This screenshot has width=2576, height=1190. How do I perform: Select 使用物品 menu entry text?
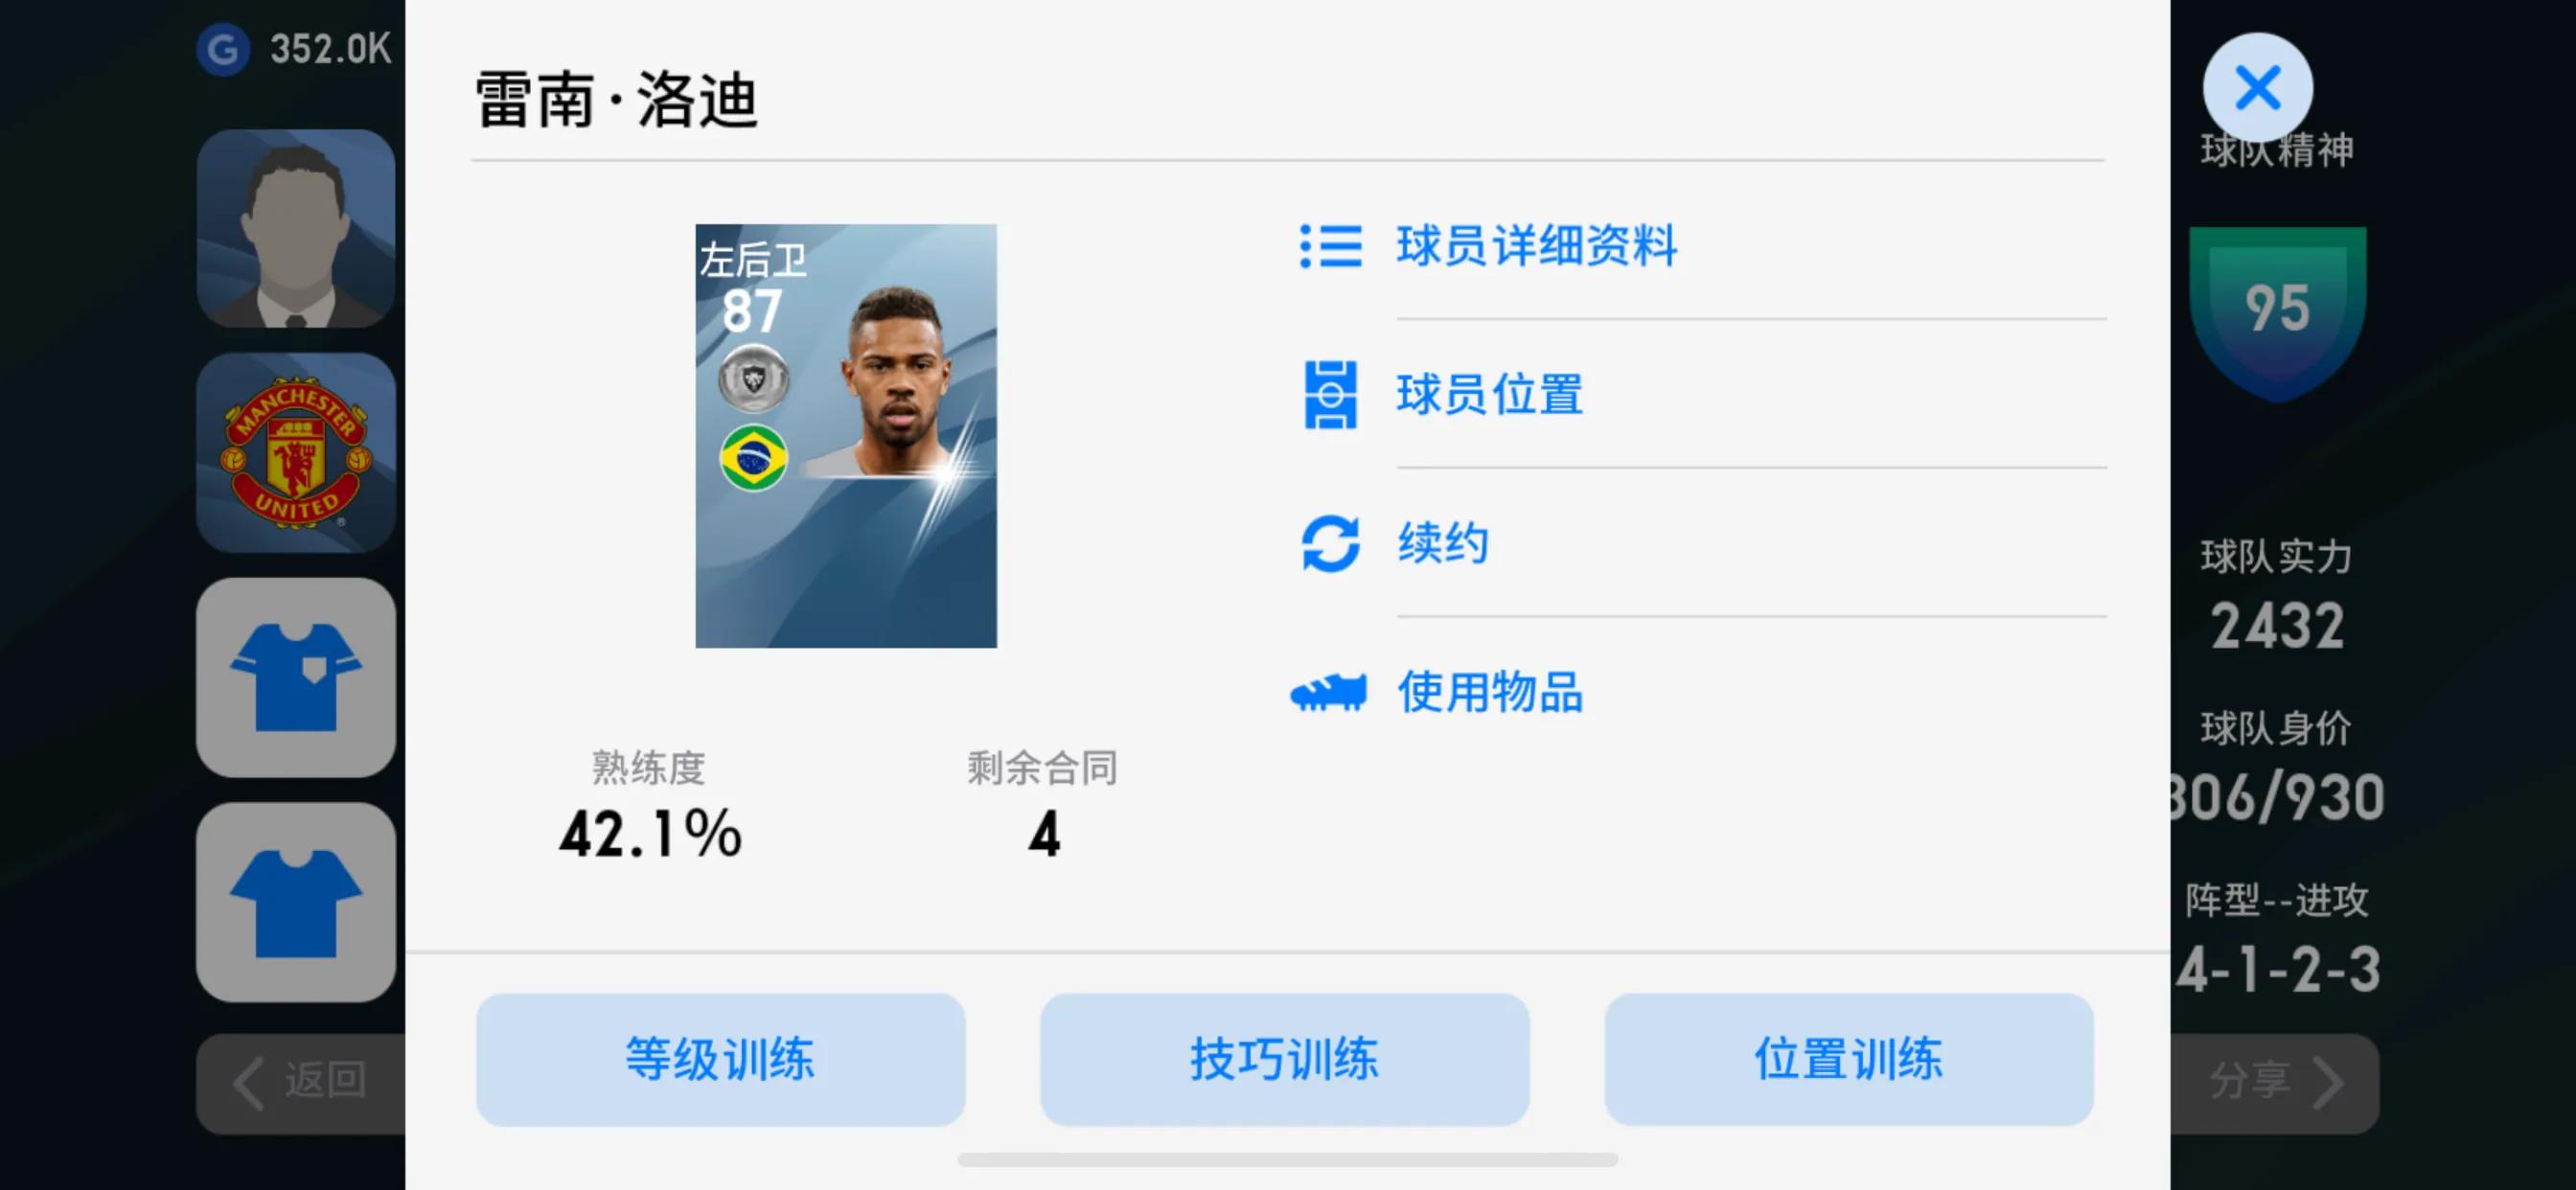[1490, 692]
